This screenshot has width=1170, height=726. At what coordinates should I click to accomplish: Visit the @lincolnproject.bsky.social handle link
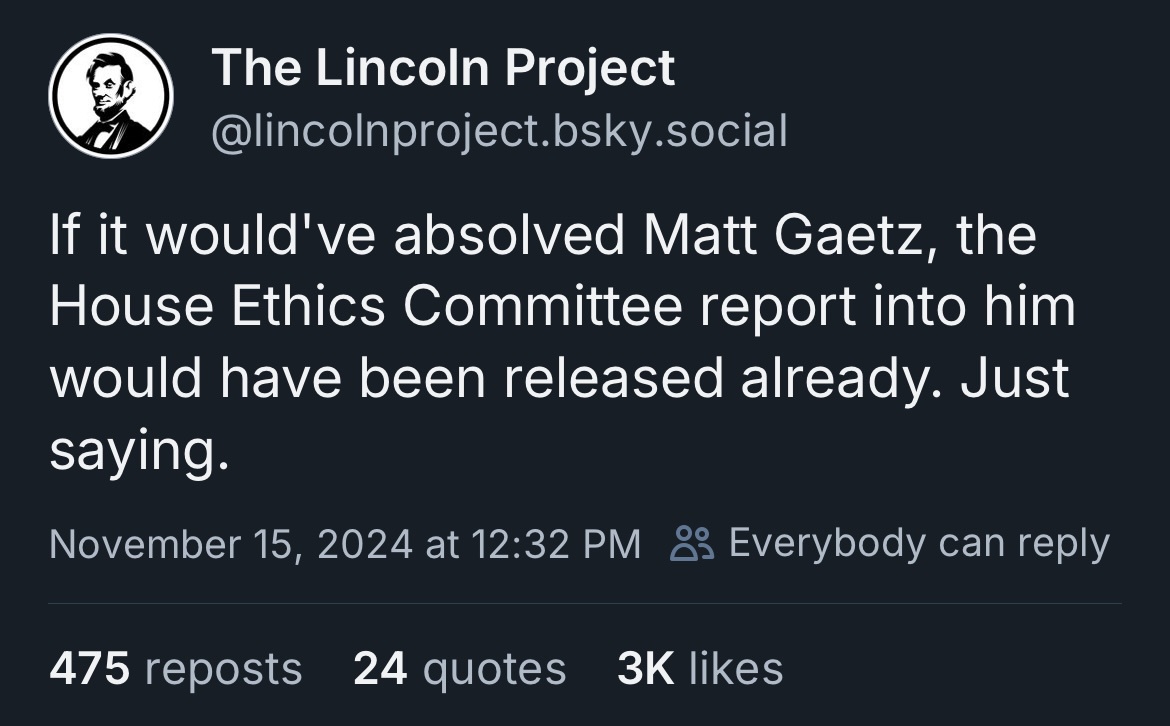pyautogui.click(x=499, y=131)
